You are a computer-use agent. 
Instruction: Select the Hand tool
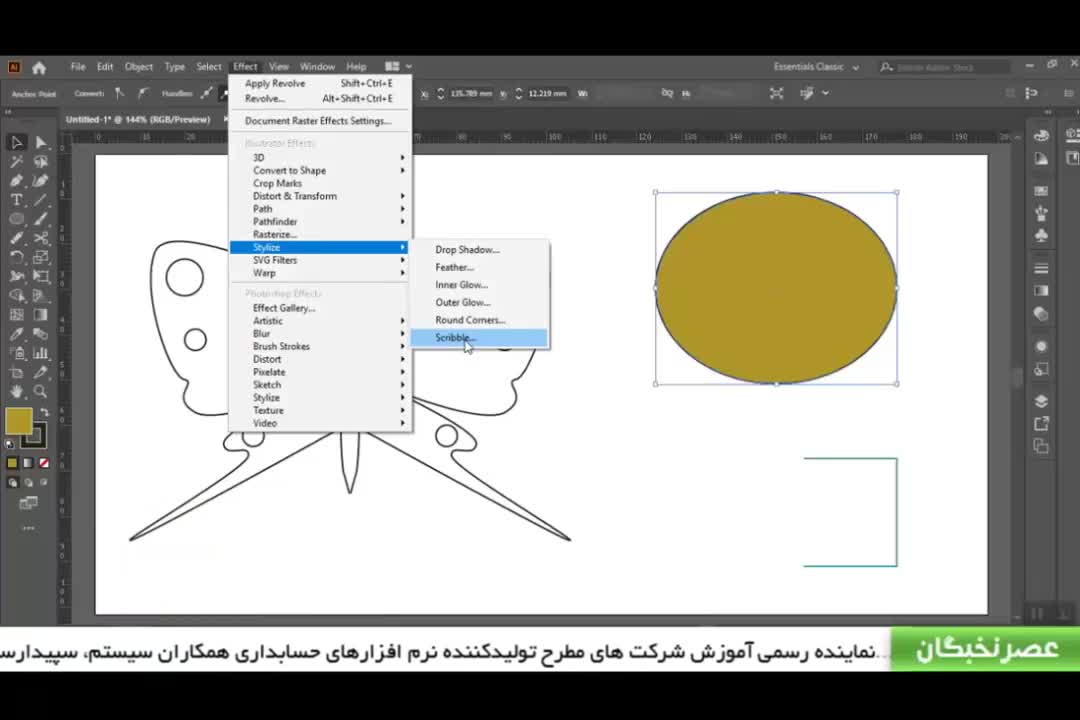pos(17,391)
